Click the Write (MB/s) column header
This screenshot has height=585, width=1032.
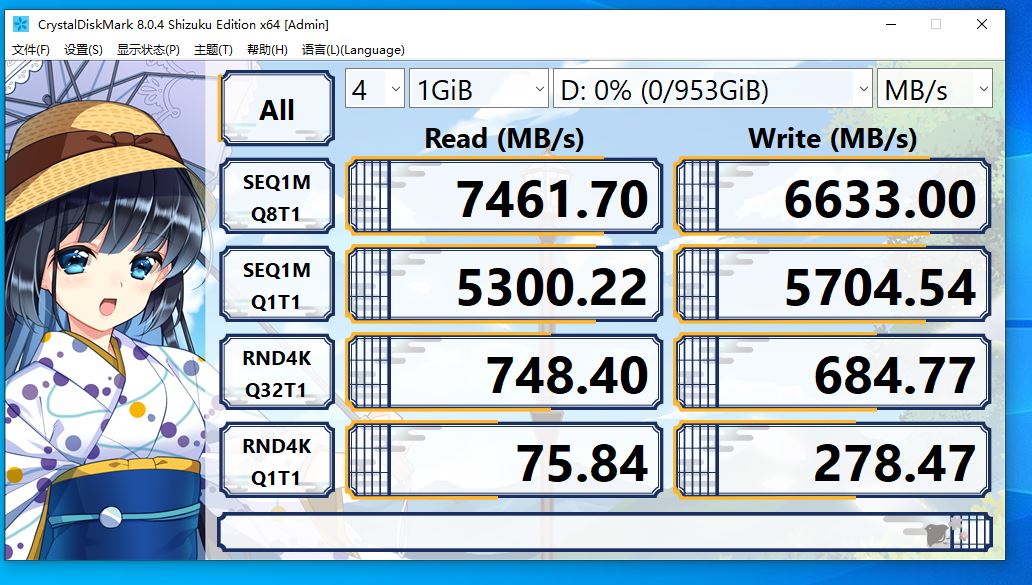(833, 139)
